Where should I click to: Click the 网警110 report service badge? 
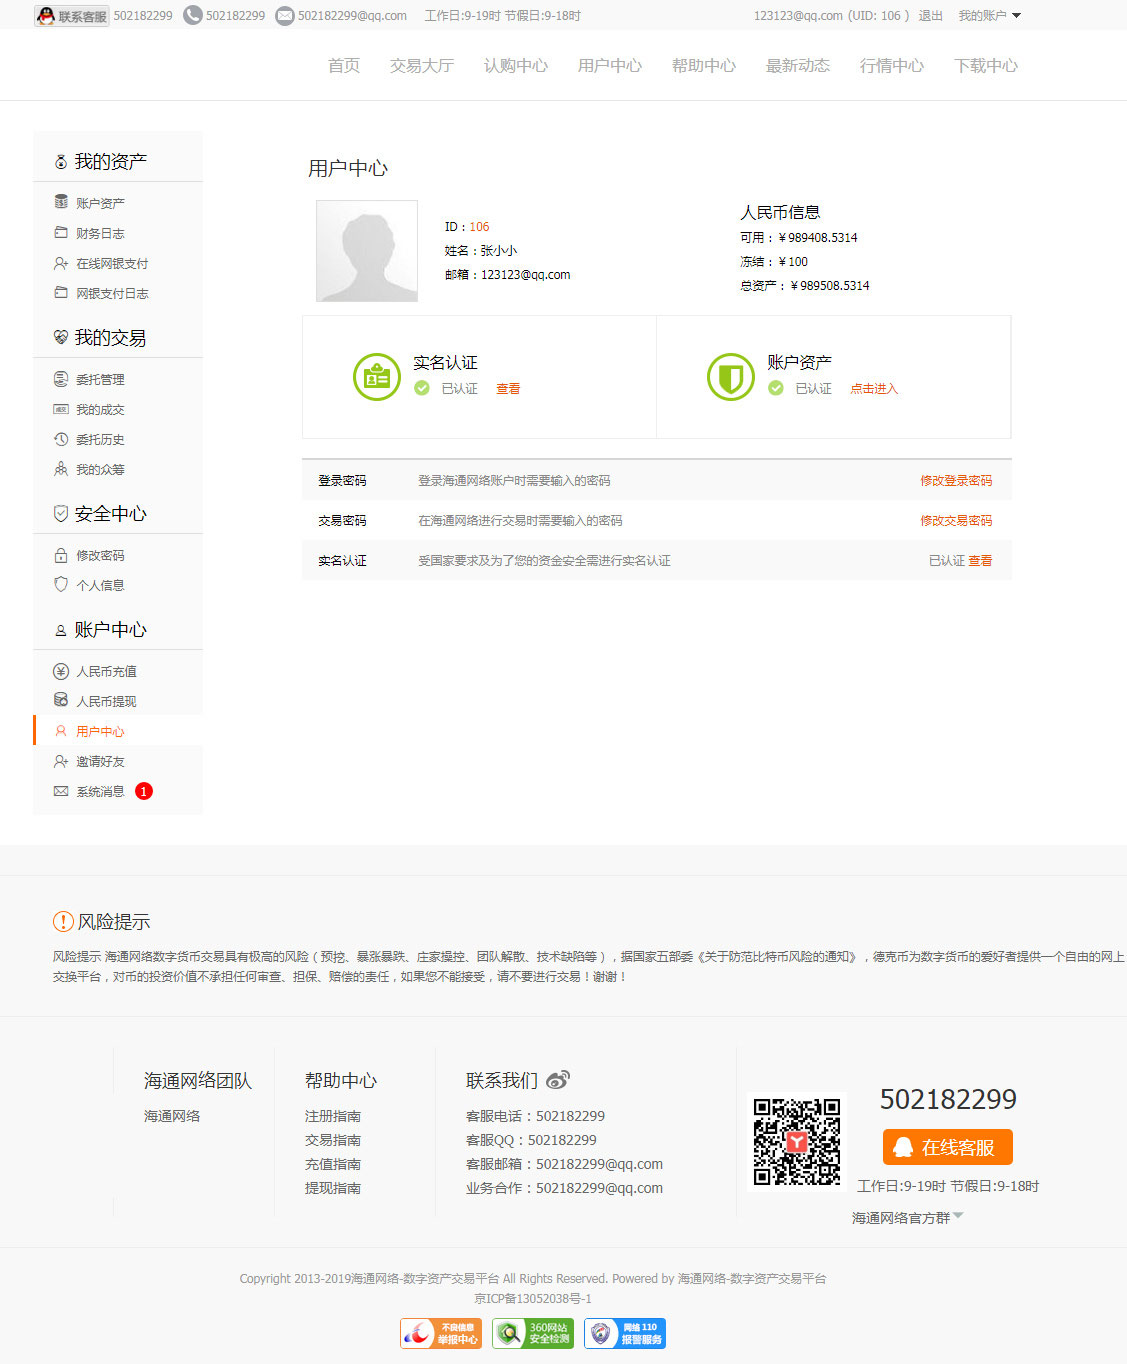625,1333
